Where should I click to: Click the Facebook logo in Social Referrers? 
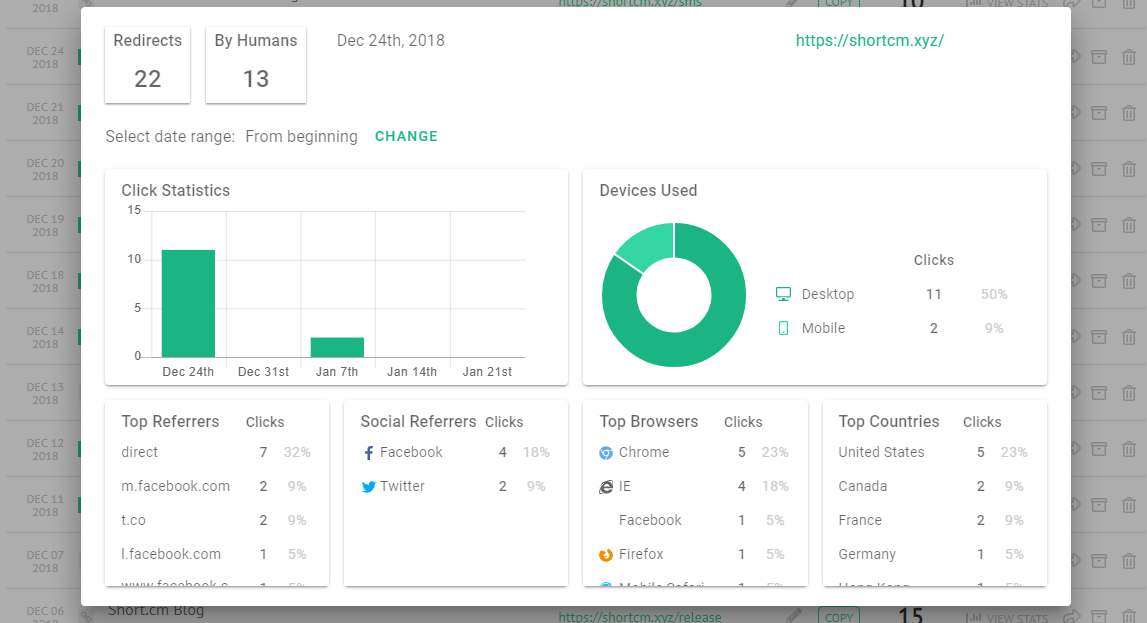click(369, 453)
